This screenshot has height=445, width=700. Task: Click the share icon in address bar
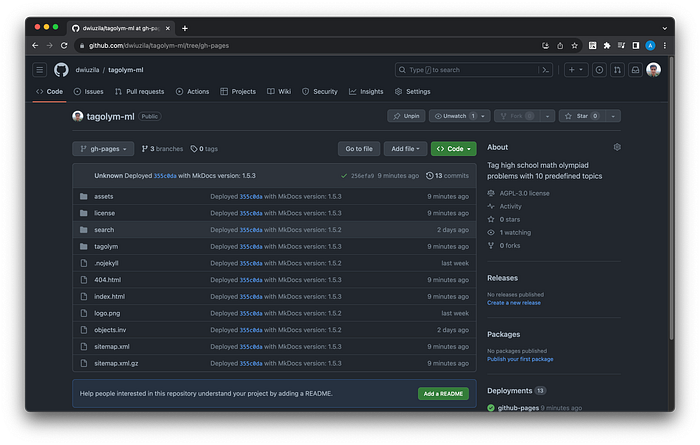pyautogui.click(x=560, y=46)
